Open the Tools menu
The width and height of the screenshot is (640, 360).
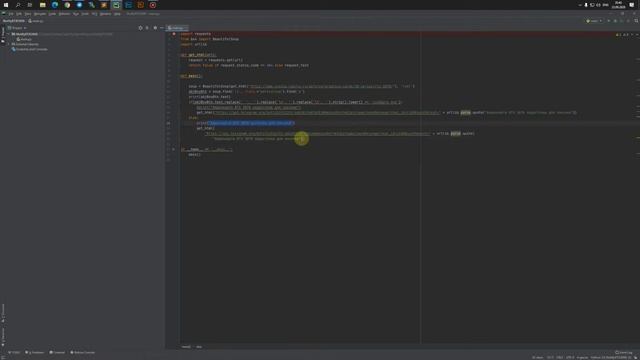85,14
